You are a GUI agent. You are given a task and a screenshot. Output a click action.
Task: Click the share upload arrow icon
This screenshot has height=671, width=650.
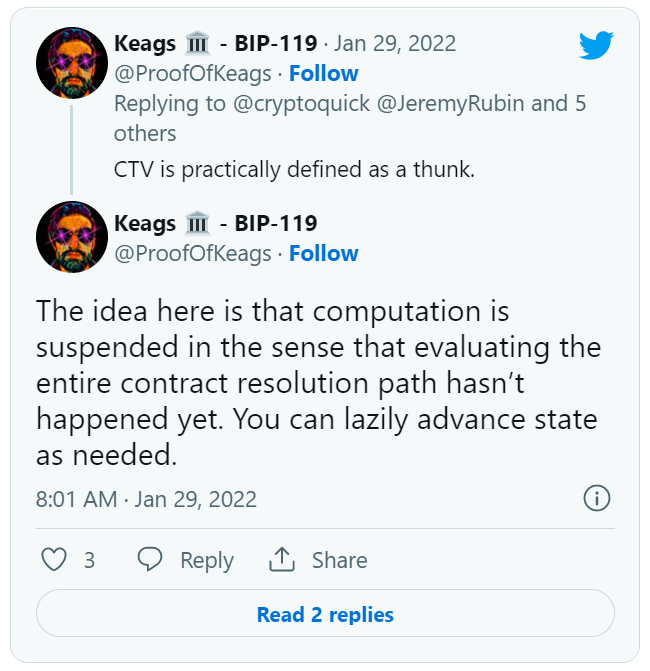[282, 559]
